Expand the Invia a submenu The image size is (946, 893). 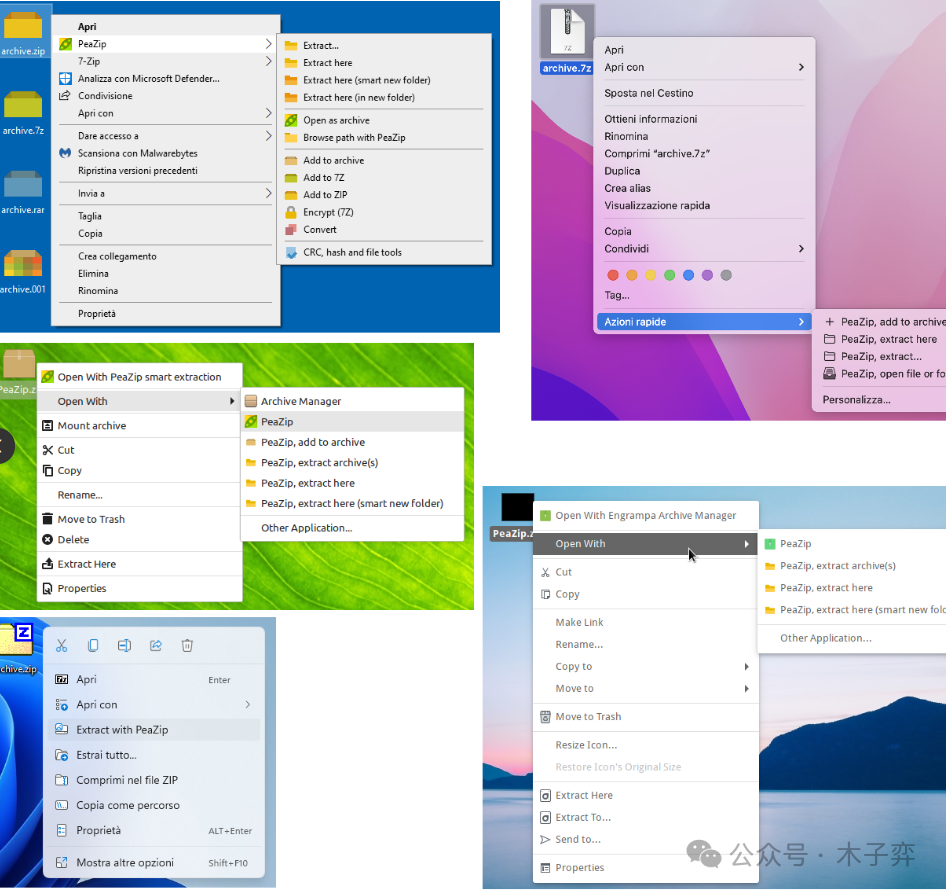click(268, 193)
